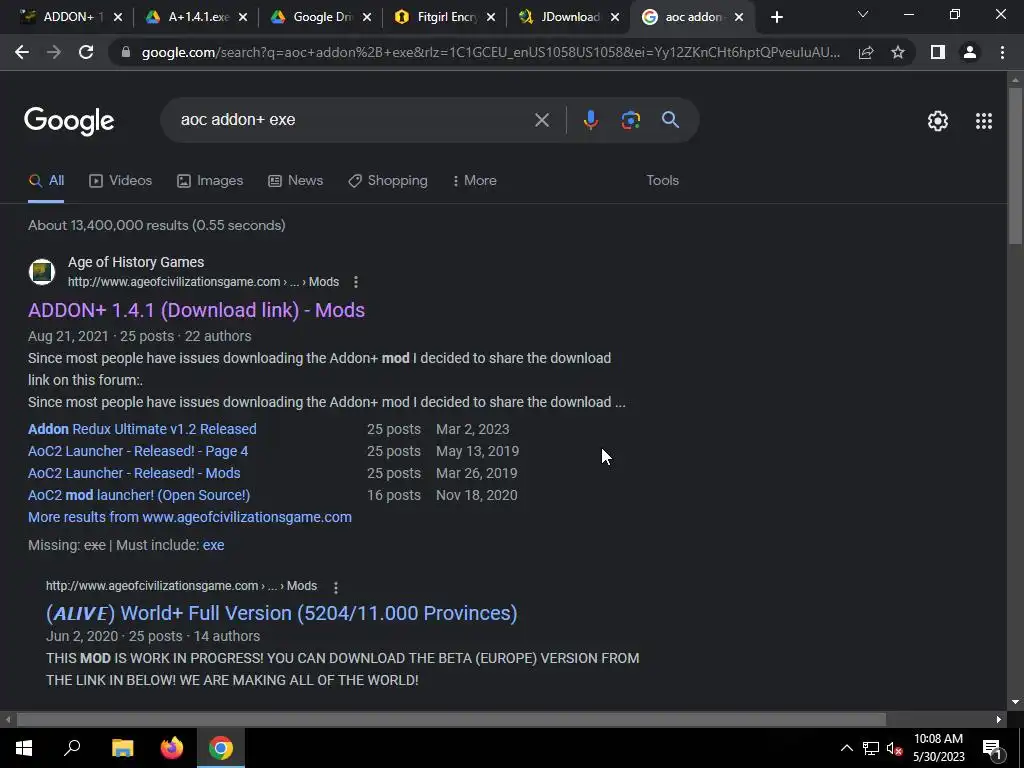Click Chrome taskbar icon
This screenshot has height=768, width=1024.
pyautogui.click(x=221, y=748)
